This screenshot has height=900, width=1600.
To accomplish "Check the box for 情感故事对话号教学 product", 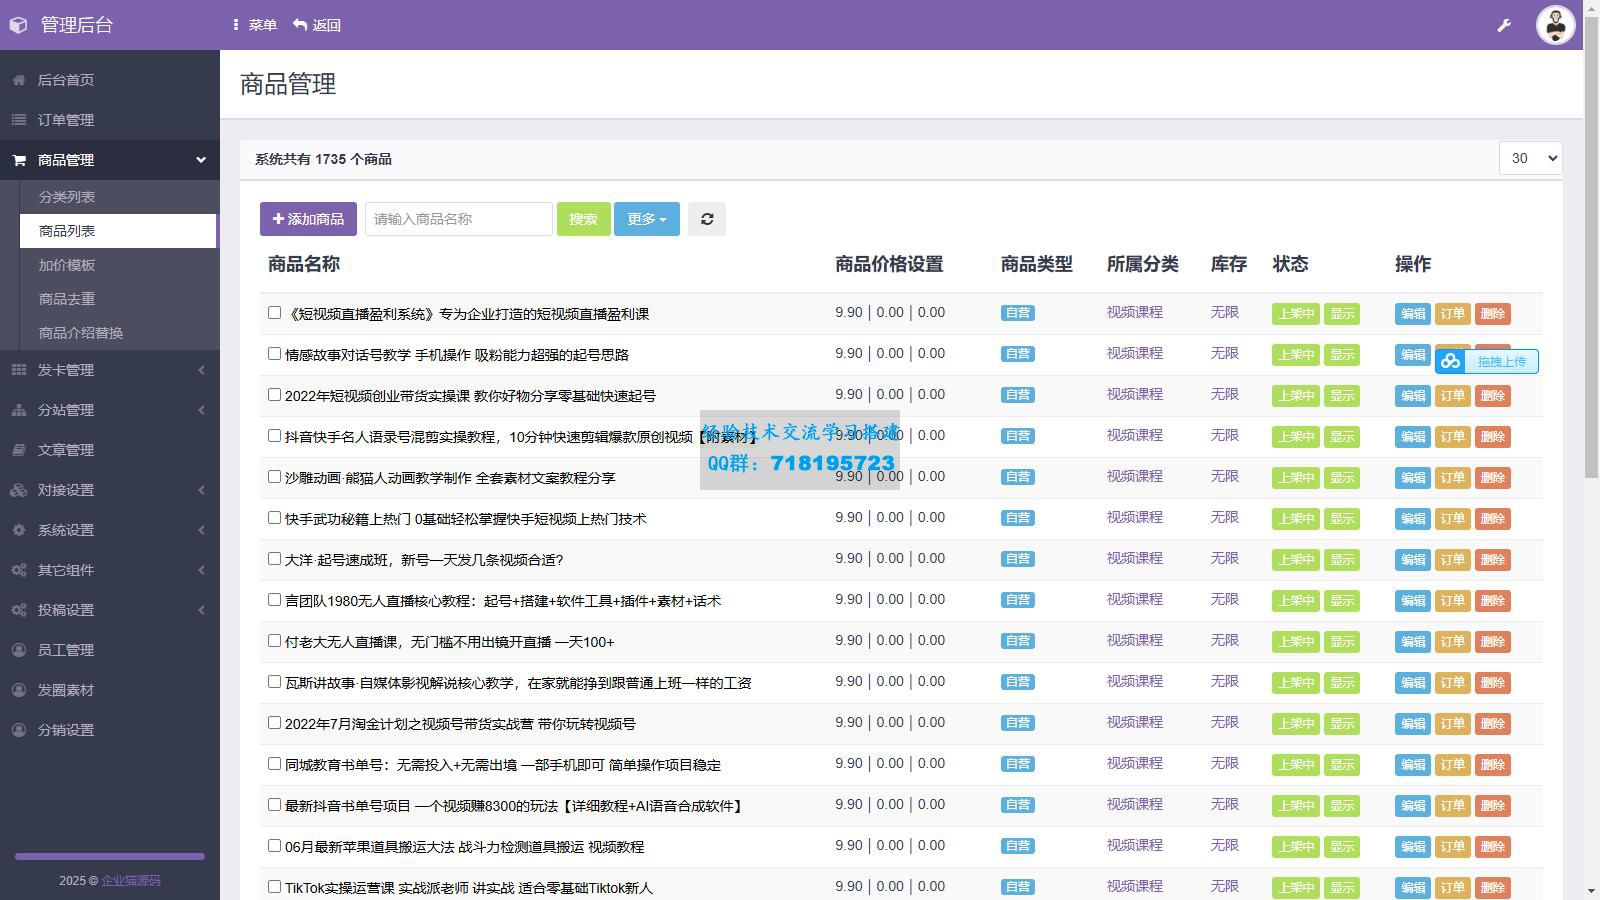I will tap(274, 354).
